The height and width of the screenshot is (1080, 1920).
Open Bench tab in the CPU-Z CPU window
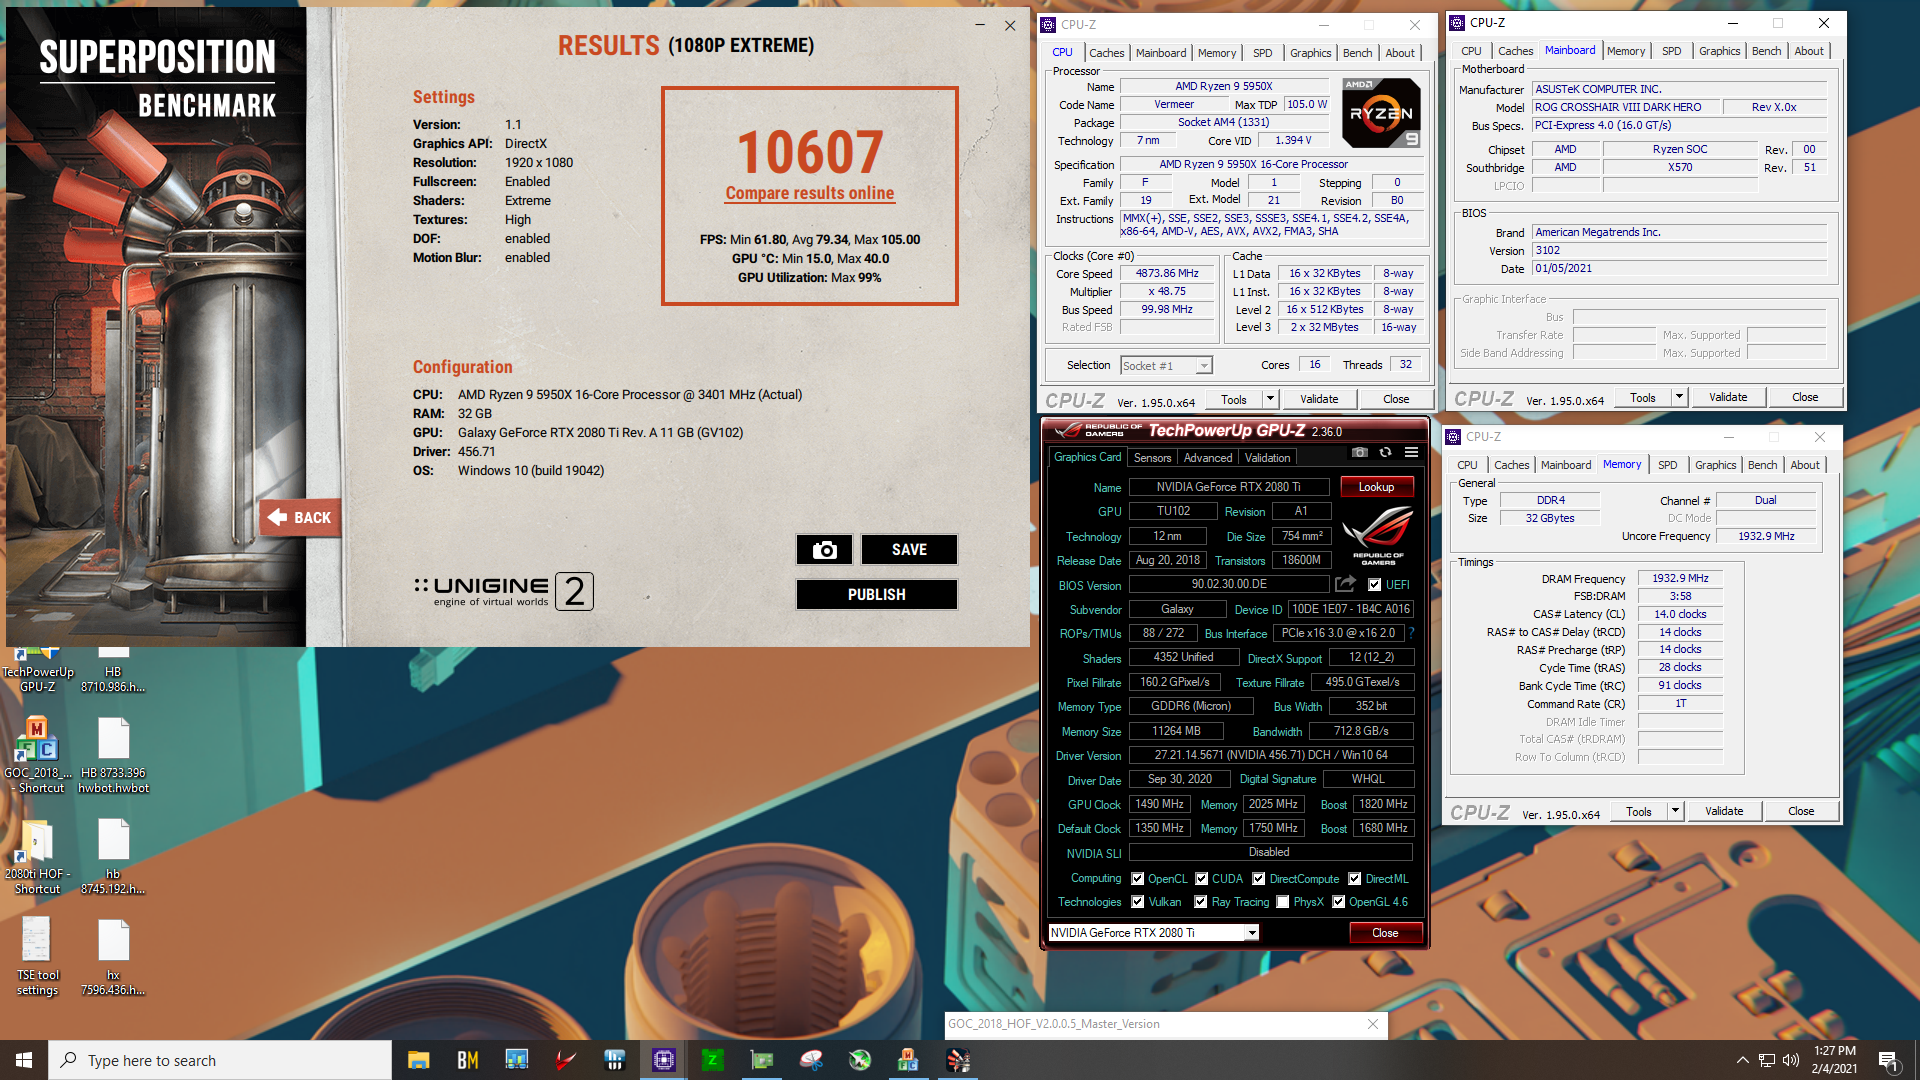(1357, 53)
